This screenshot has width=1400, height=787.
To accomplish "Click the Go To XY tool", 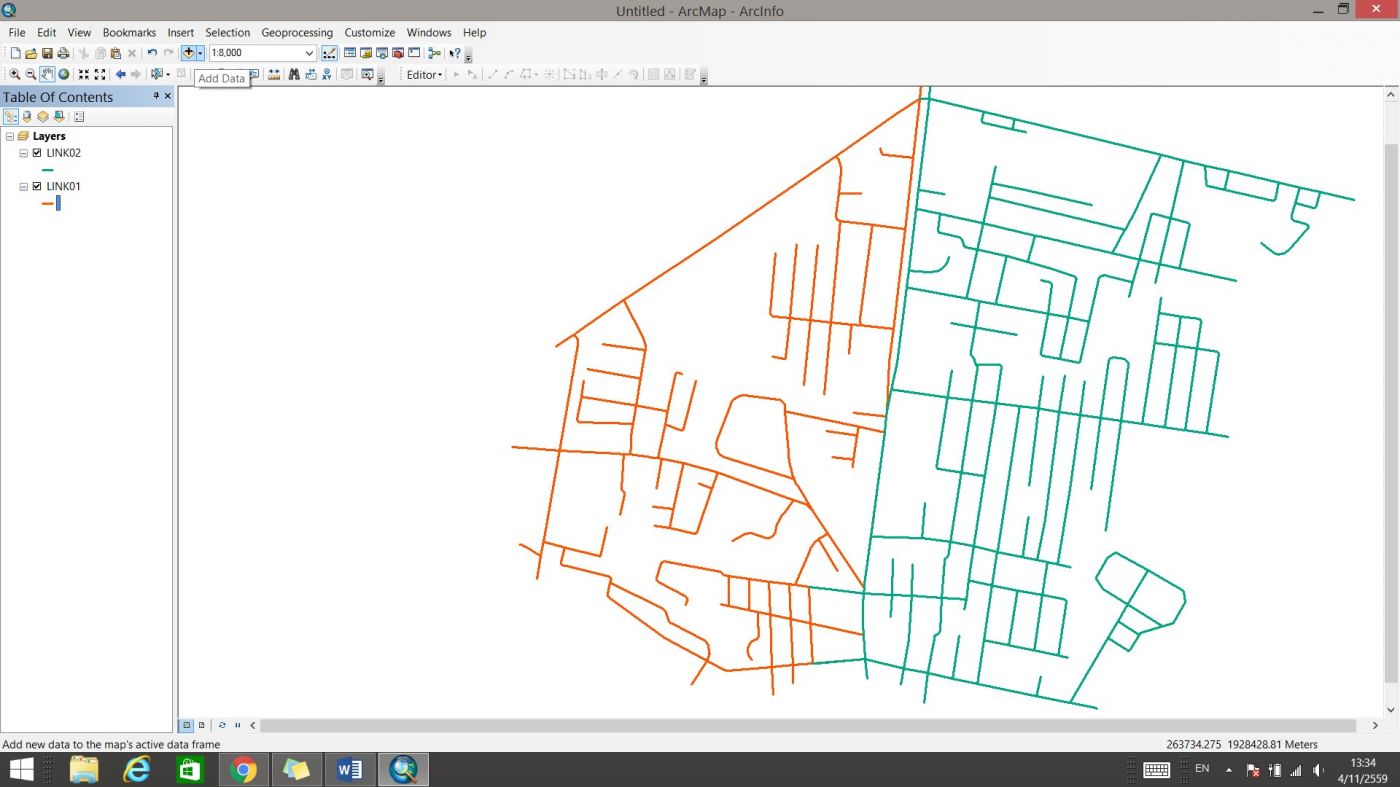I will (x=327, y=75).
